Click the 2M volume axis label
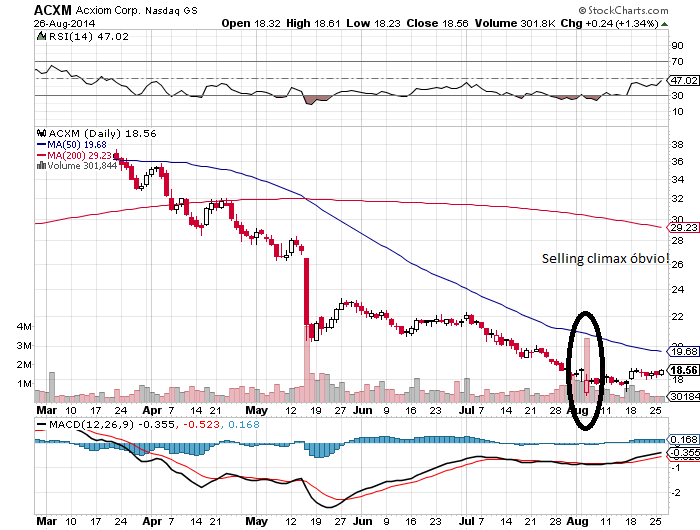 (25, 365)
